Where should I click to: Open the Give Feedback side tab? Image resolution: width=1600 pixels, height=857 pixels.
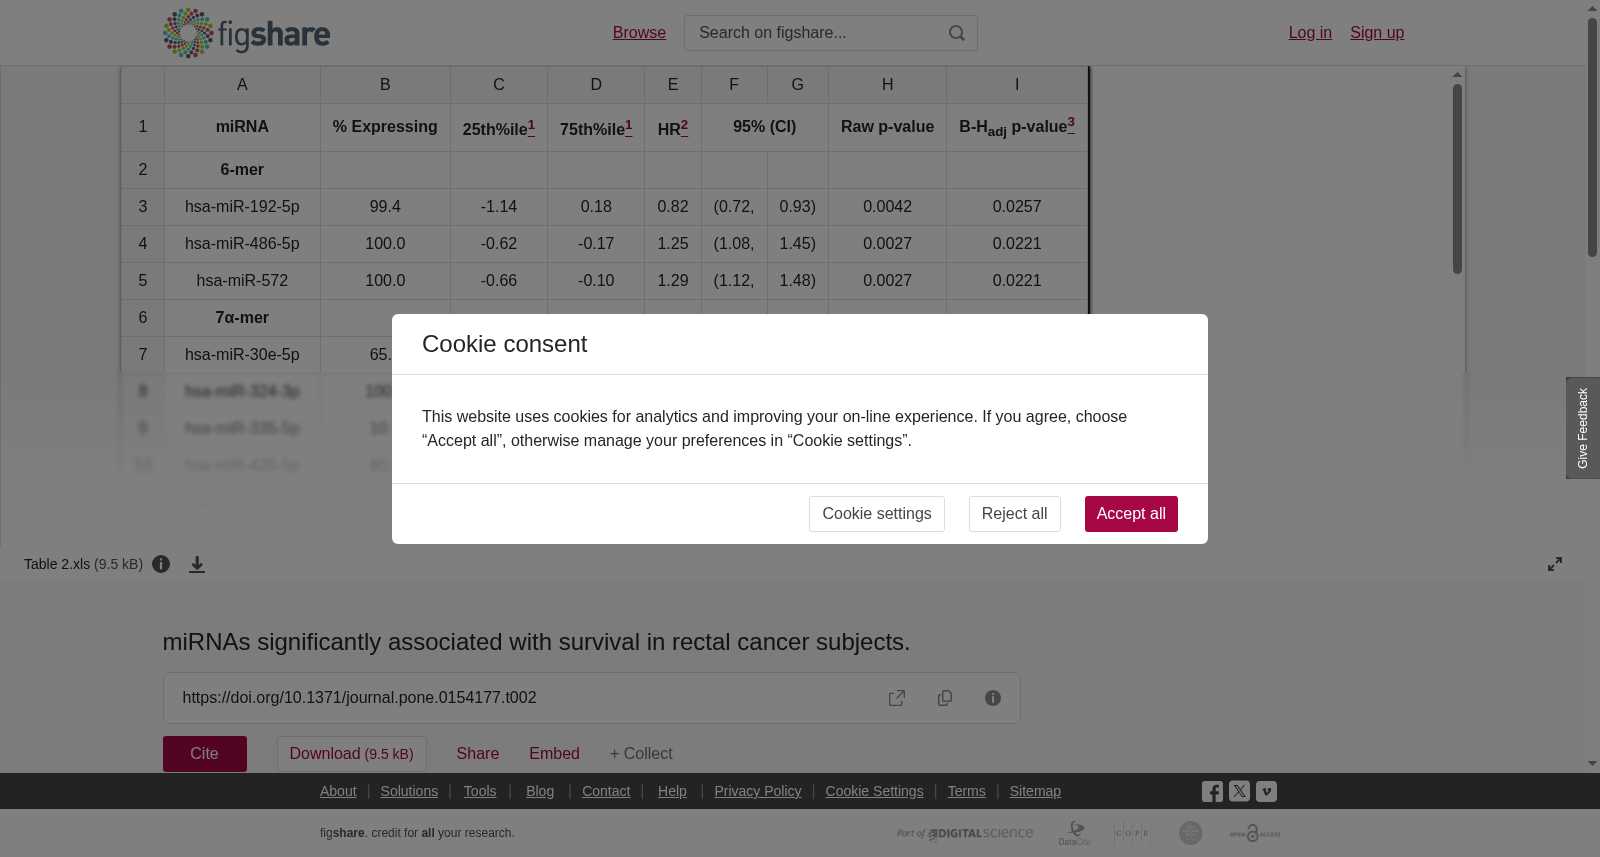click(x=1583, y=428)
